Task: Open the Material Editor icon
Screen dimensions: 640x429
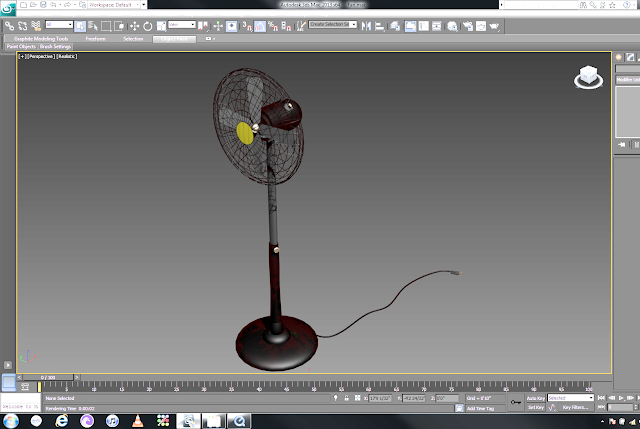Action: coord(452,26)
